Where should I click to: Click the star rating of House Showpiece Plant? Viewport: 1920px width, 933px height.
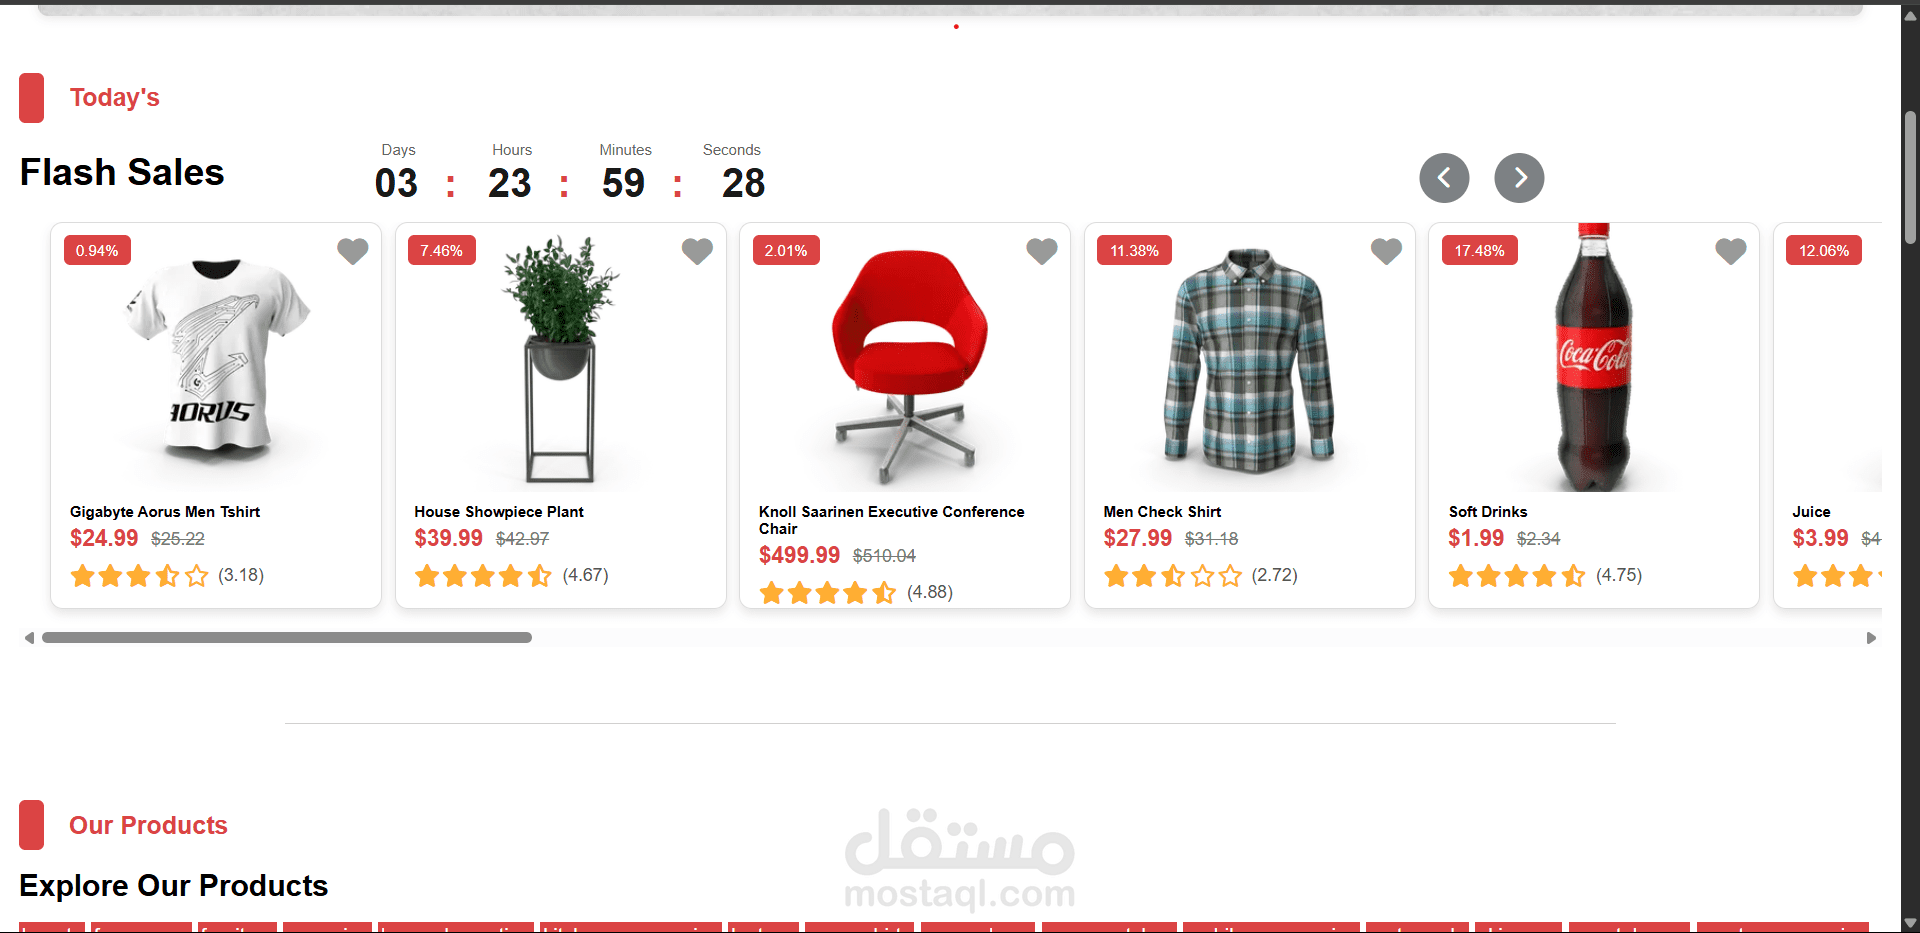[483, 575]
